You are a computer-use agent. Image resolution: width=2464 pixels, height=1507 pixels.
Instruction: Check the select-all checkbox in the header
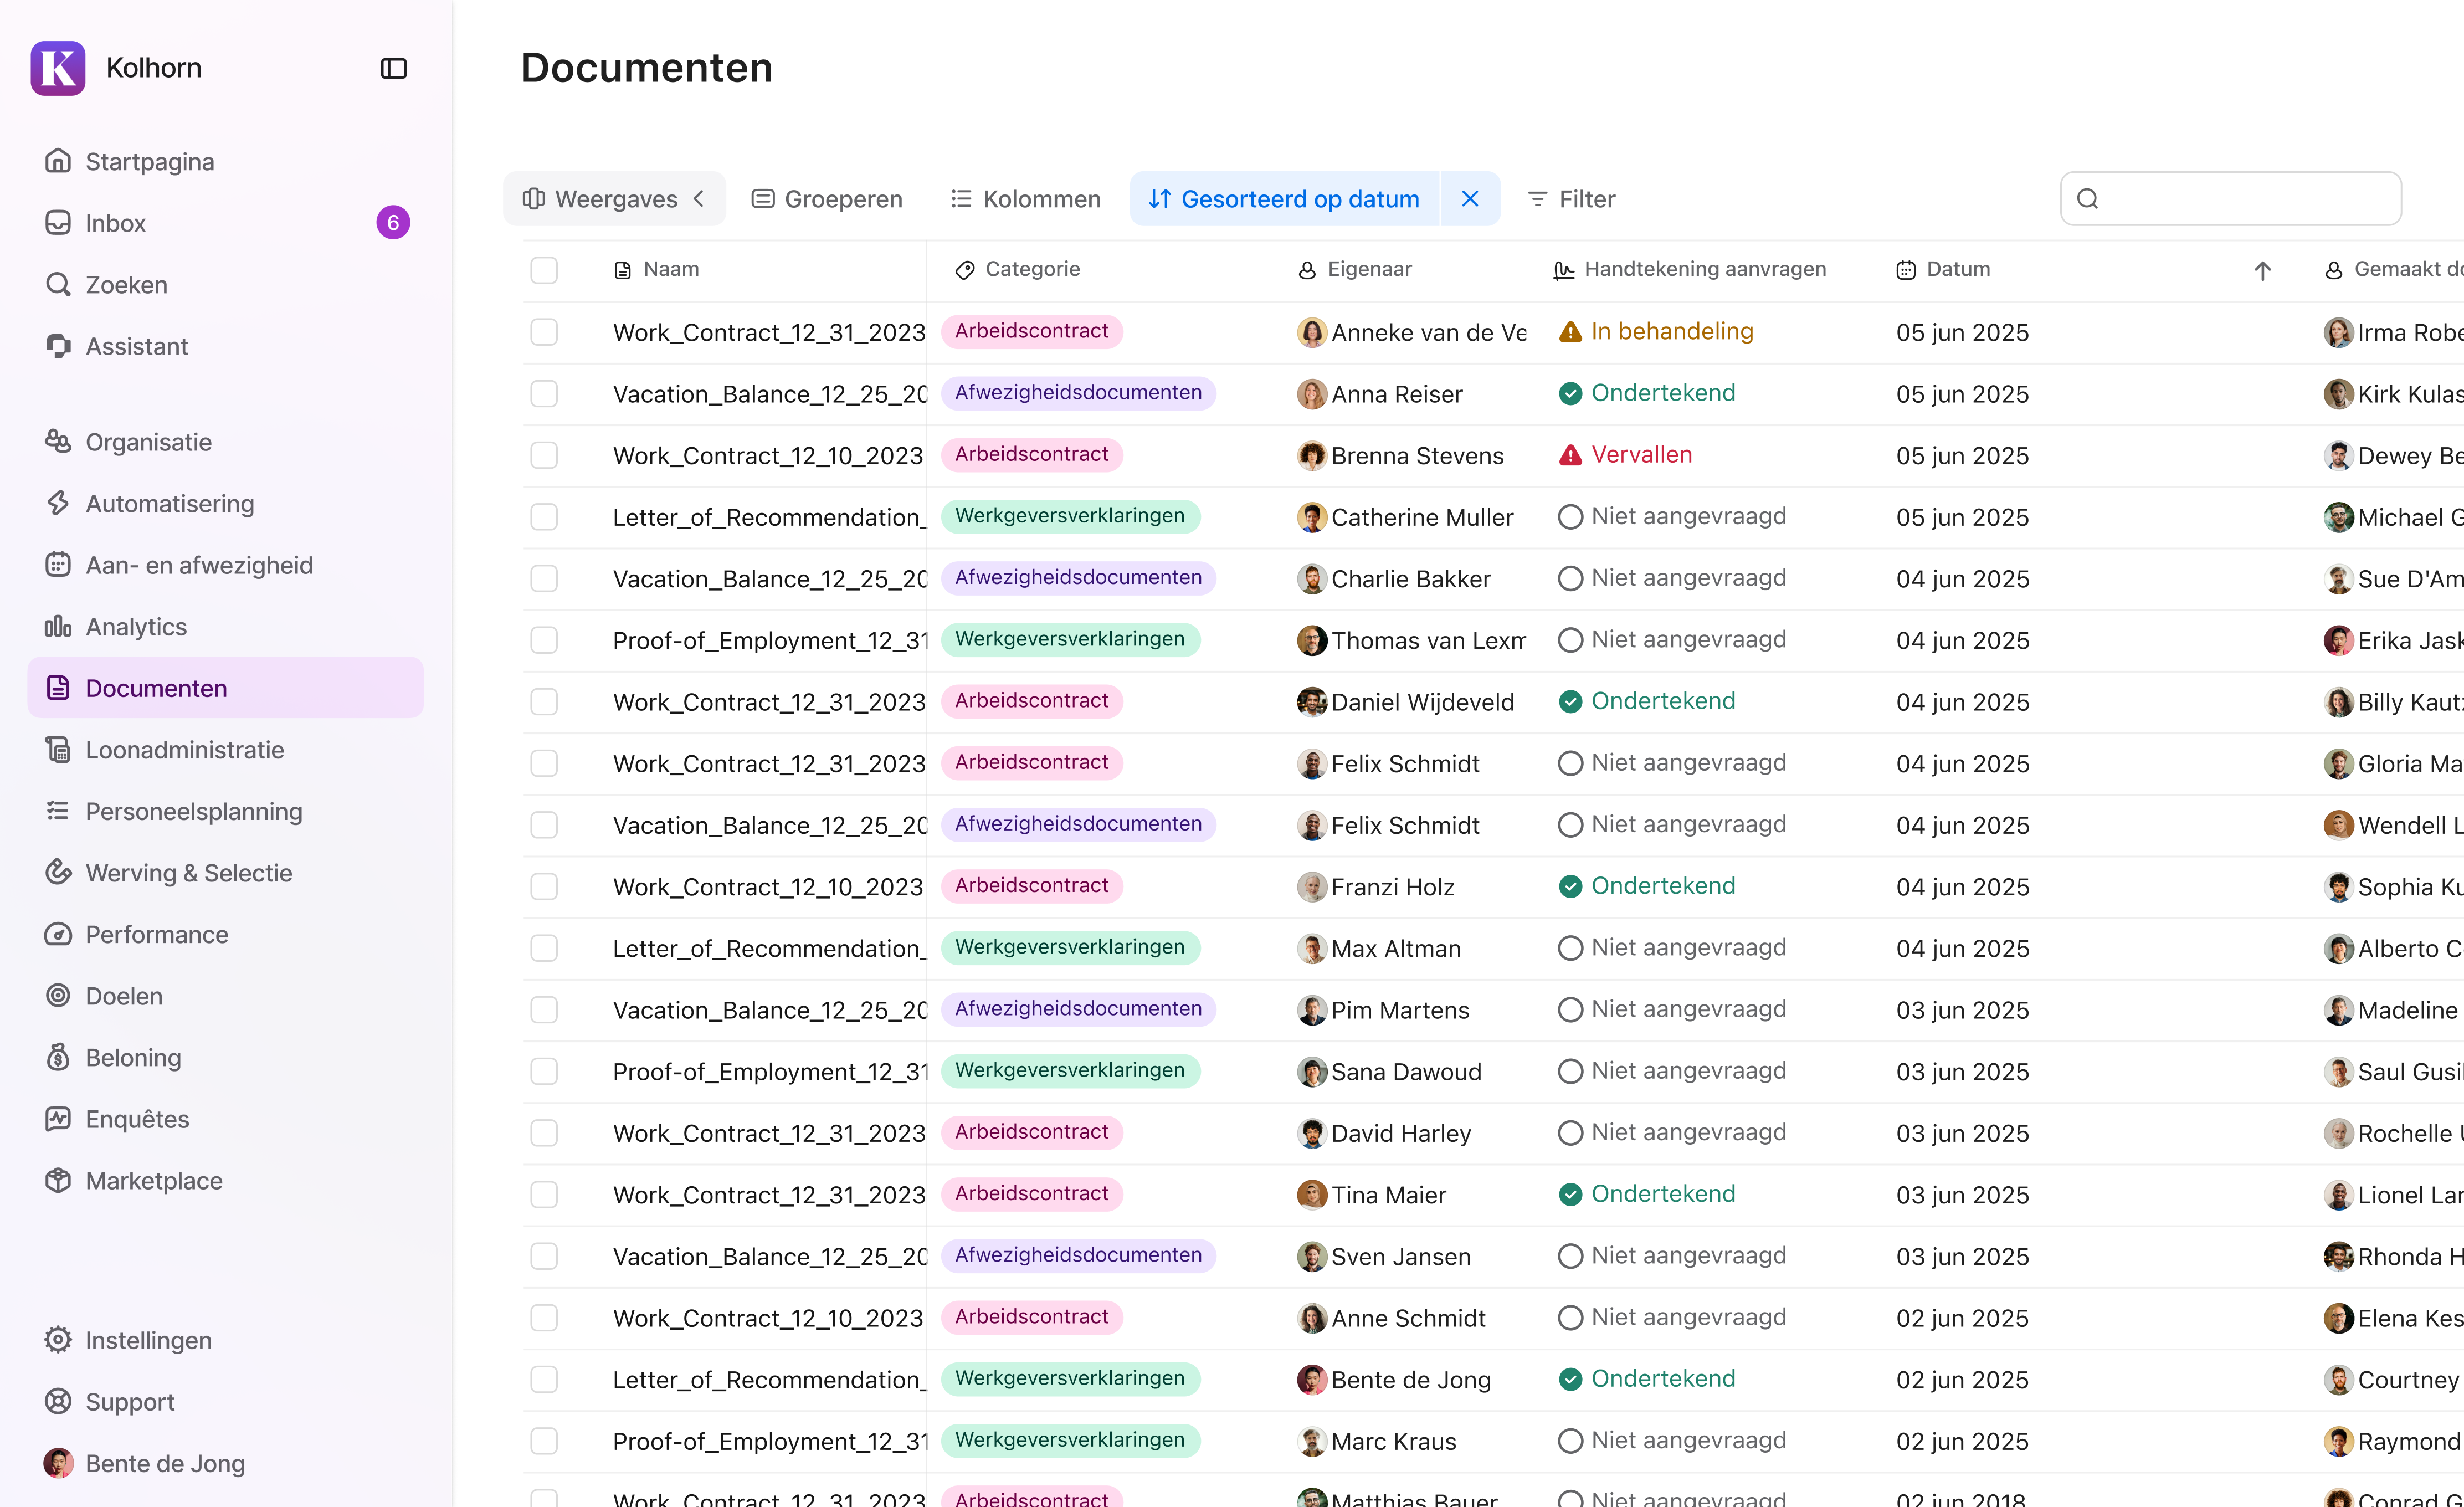click(544, 270)
